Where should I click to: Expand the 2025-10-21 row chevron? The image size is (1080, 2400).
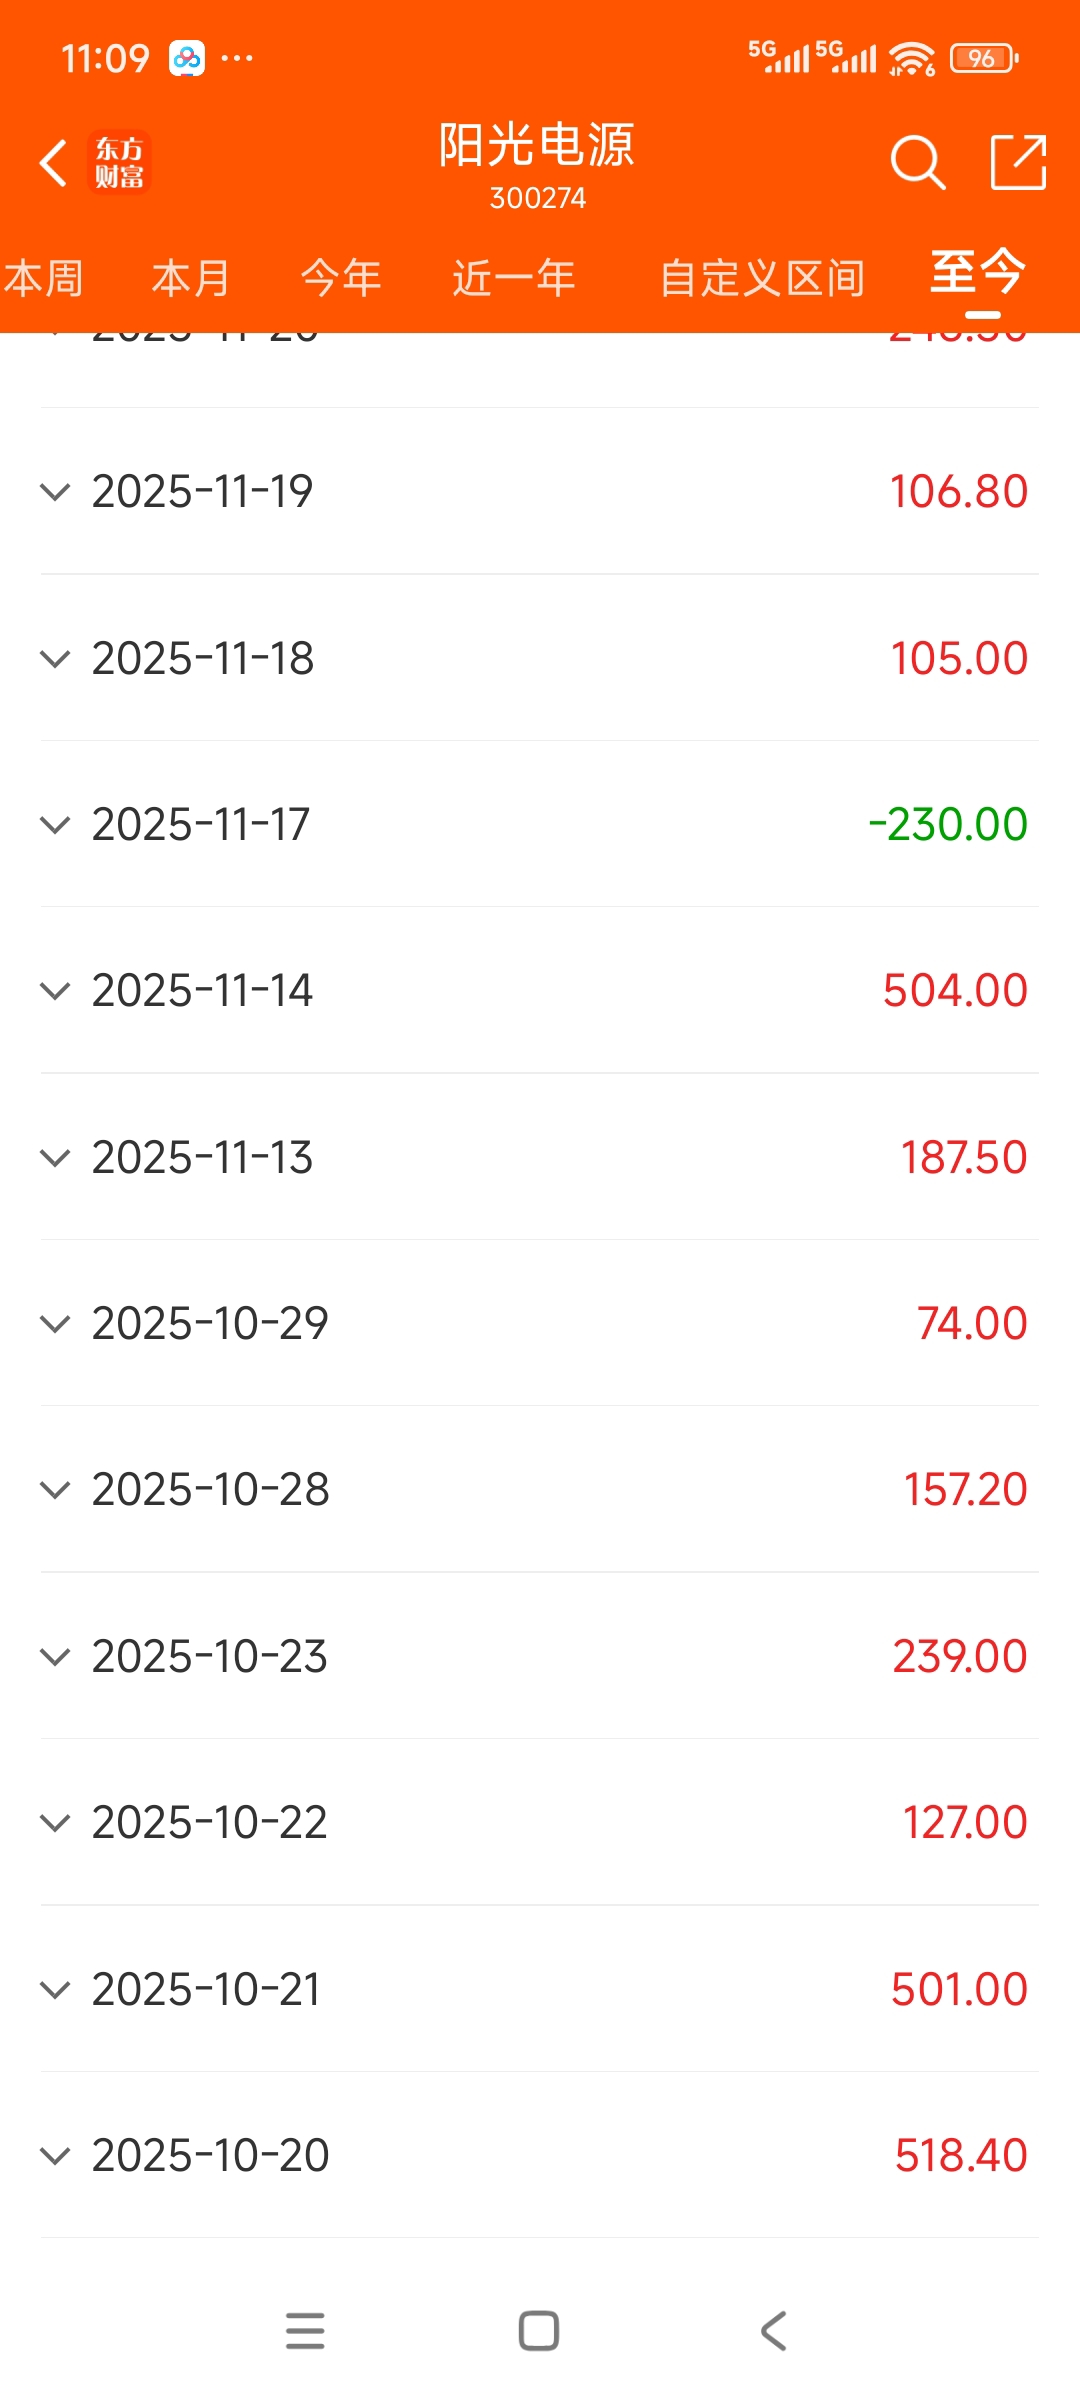pos(55,1990)
